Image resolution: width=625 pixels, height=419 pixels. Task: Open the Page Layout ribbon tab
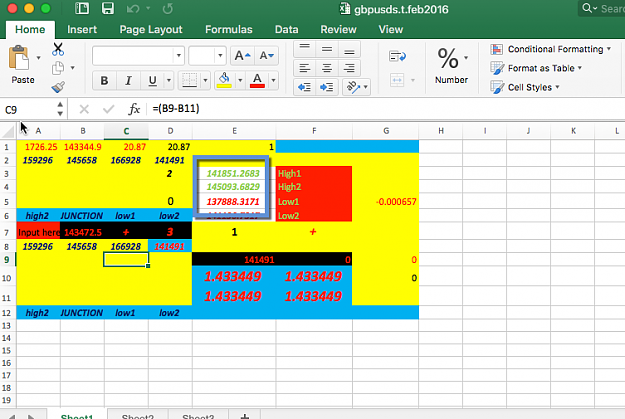151,30
